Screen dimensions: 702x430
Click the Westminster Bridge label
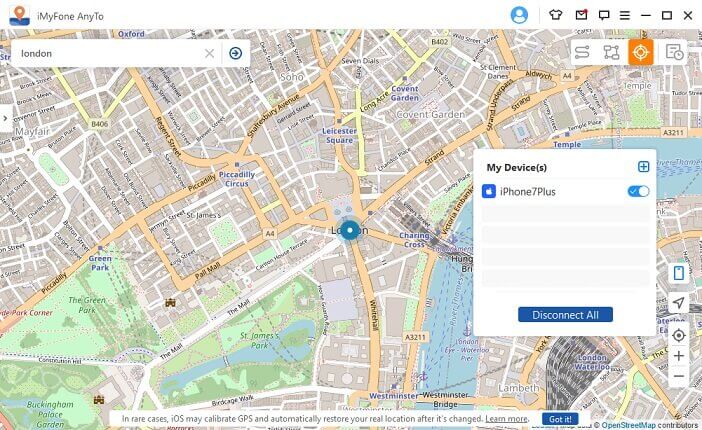coord(445,400)
